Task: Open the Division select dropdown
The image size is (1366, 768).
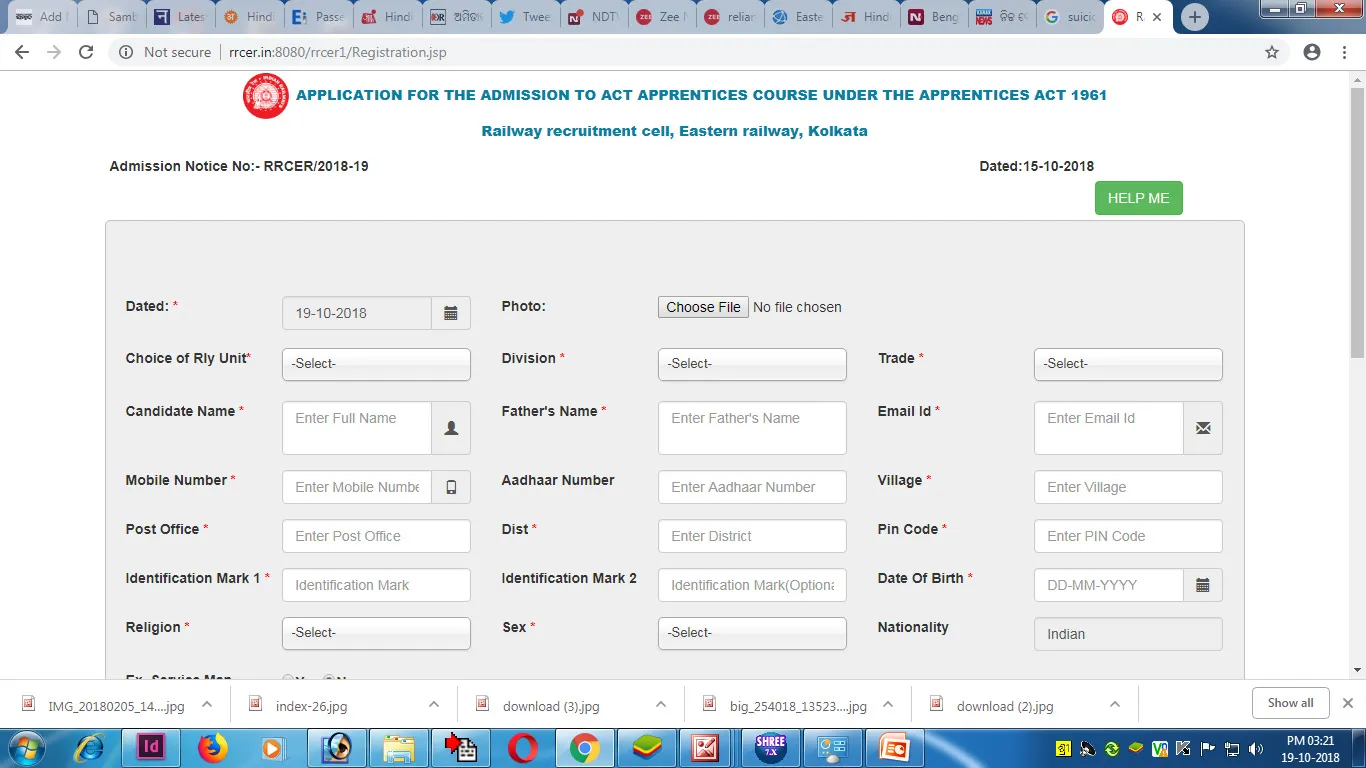Action: (752, 364)
